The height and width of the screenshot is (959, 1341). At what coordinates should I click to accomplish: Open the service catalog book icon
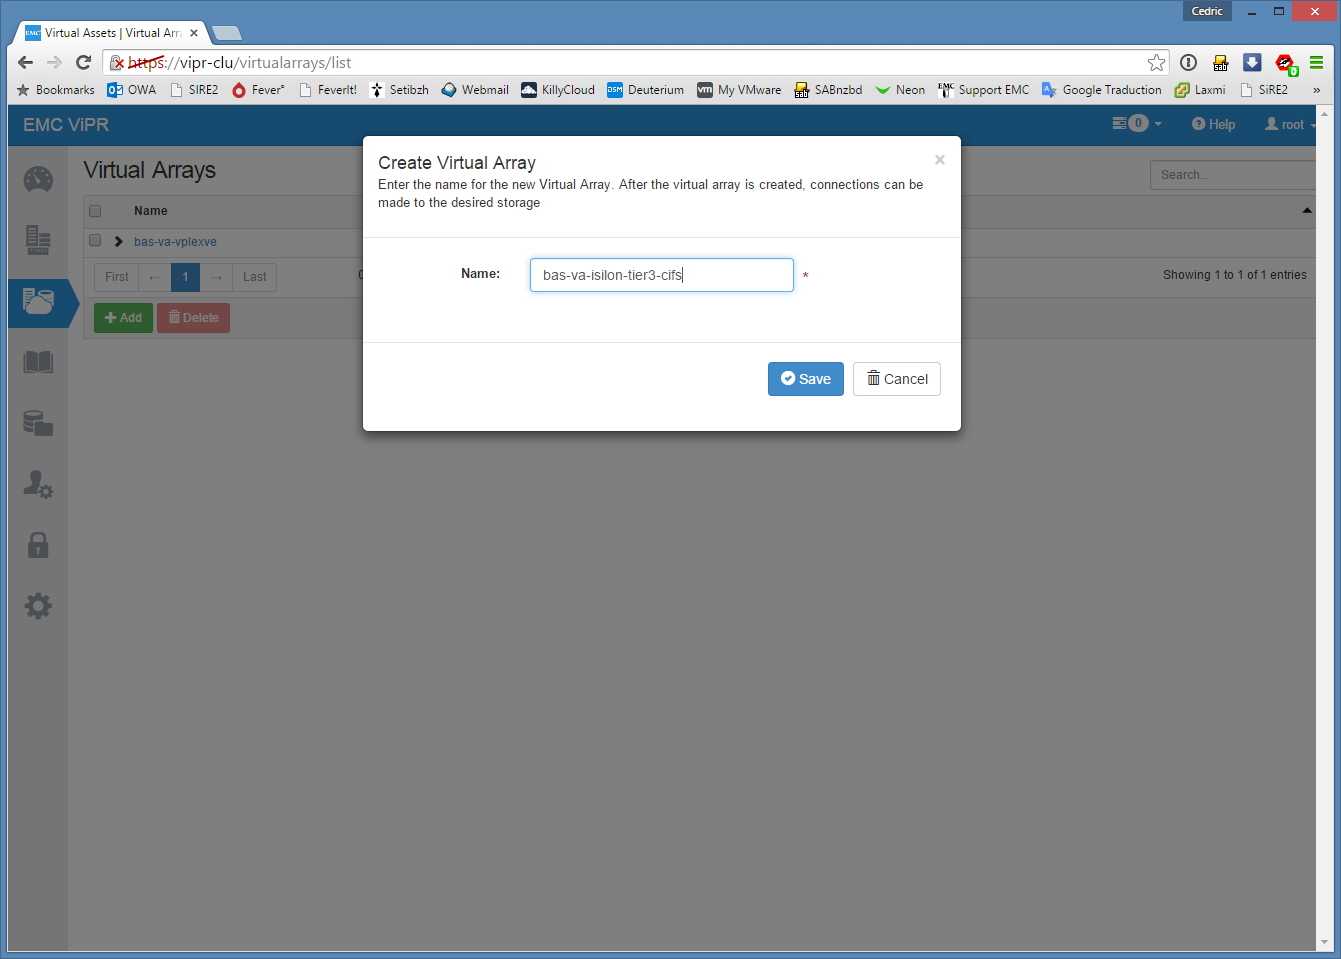[x=38, y=362]
